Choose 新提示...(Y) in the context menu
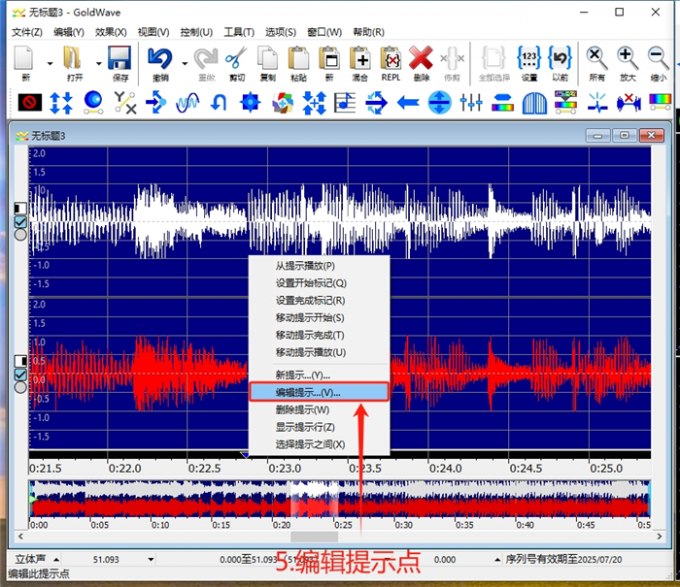The height and width of the screenshot is (587, 680). pyautogui.click(x=319, y=375)
